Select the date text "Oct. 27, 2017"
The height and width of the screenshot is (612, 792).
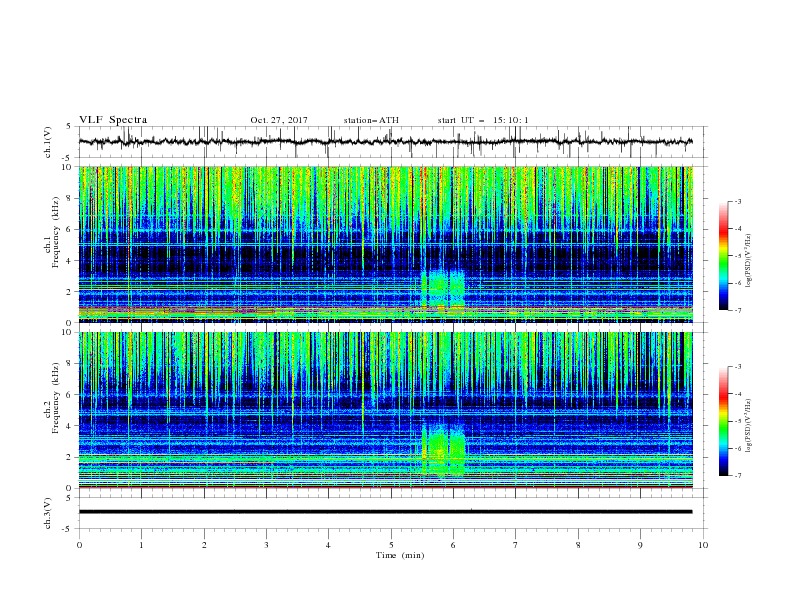click(279, 120)
